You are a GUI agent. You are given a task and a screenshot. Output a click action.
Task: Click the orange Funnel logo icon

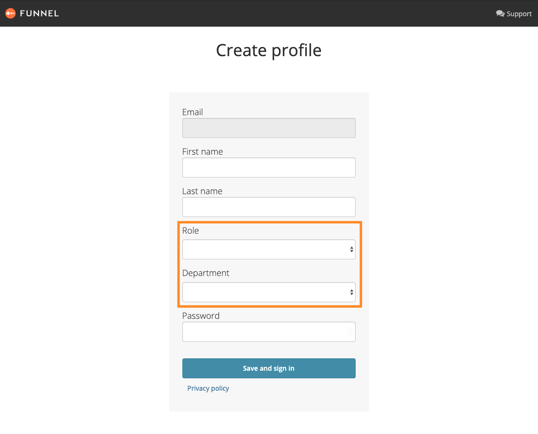coord(11,13)
